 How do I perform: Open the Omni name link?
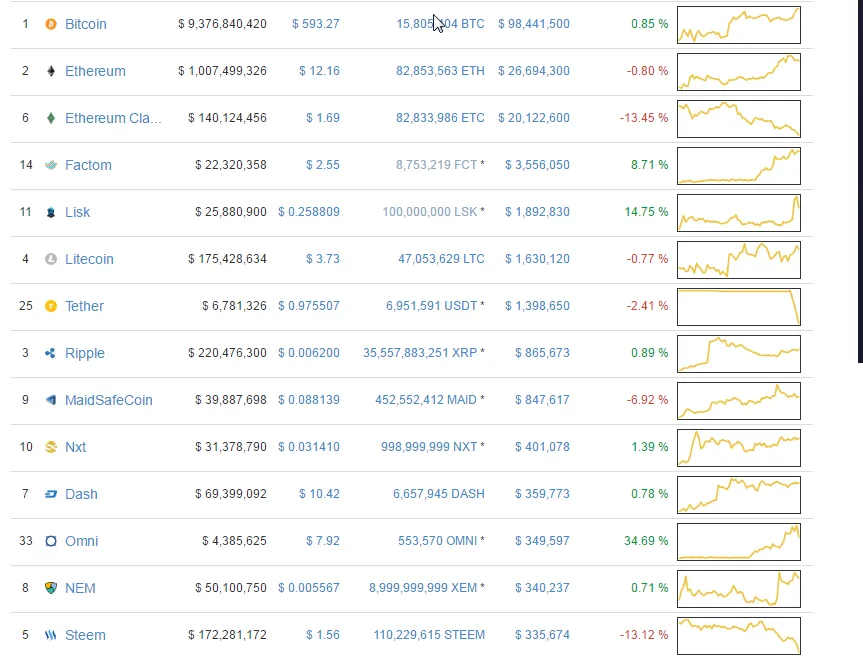click(81, 541)
